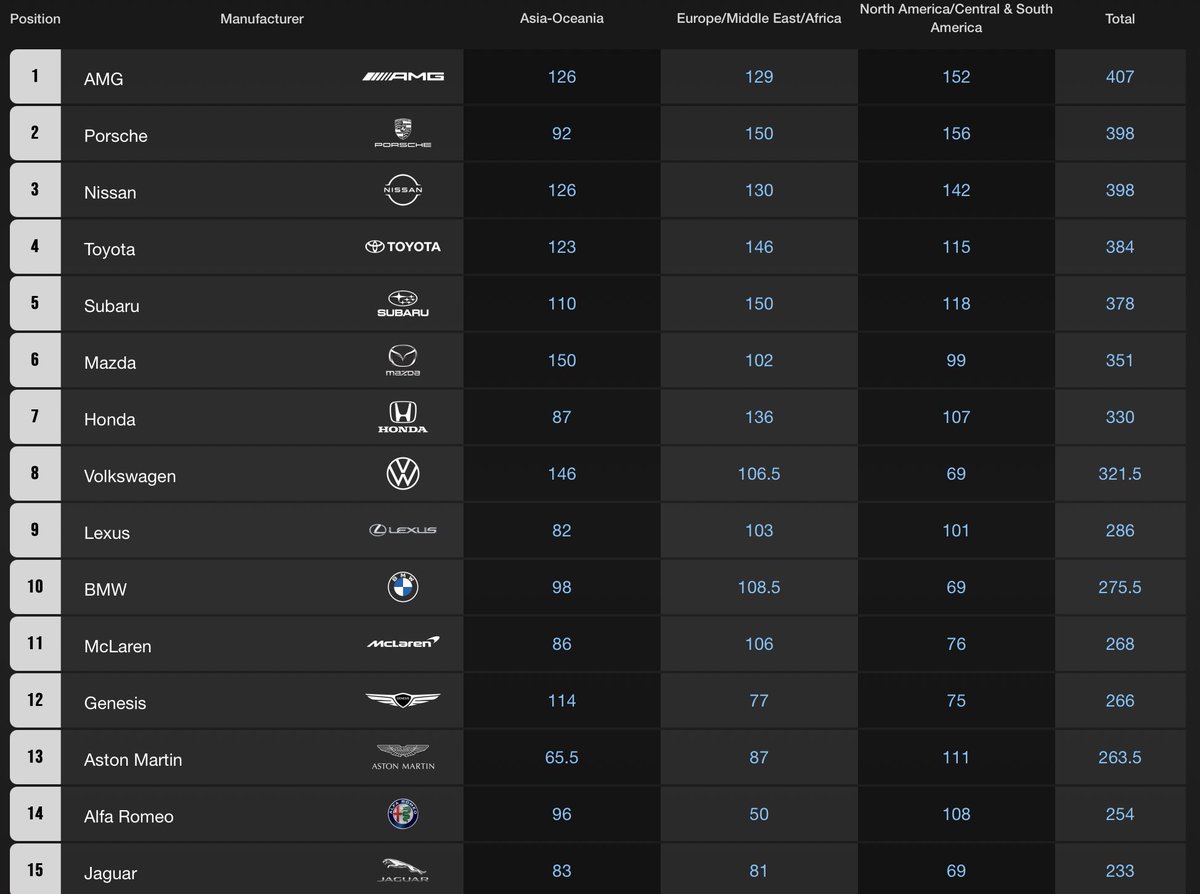Viewport: 1200px width, 894px height.
Task: Click the Honda logo
Action: (403, 417)
